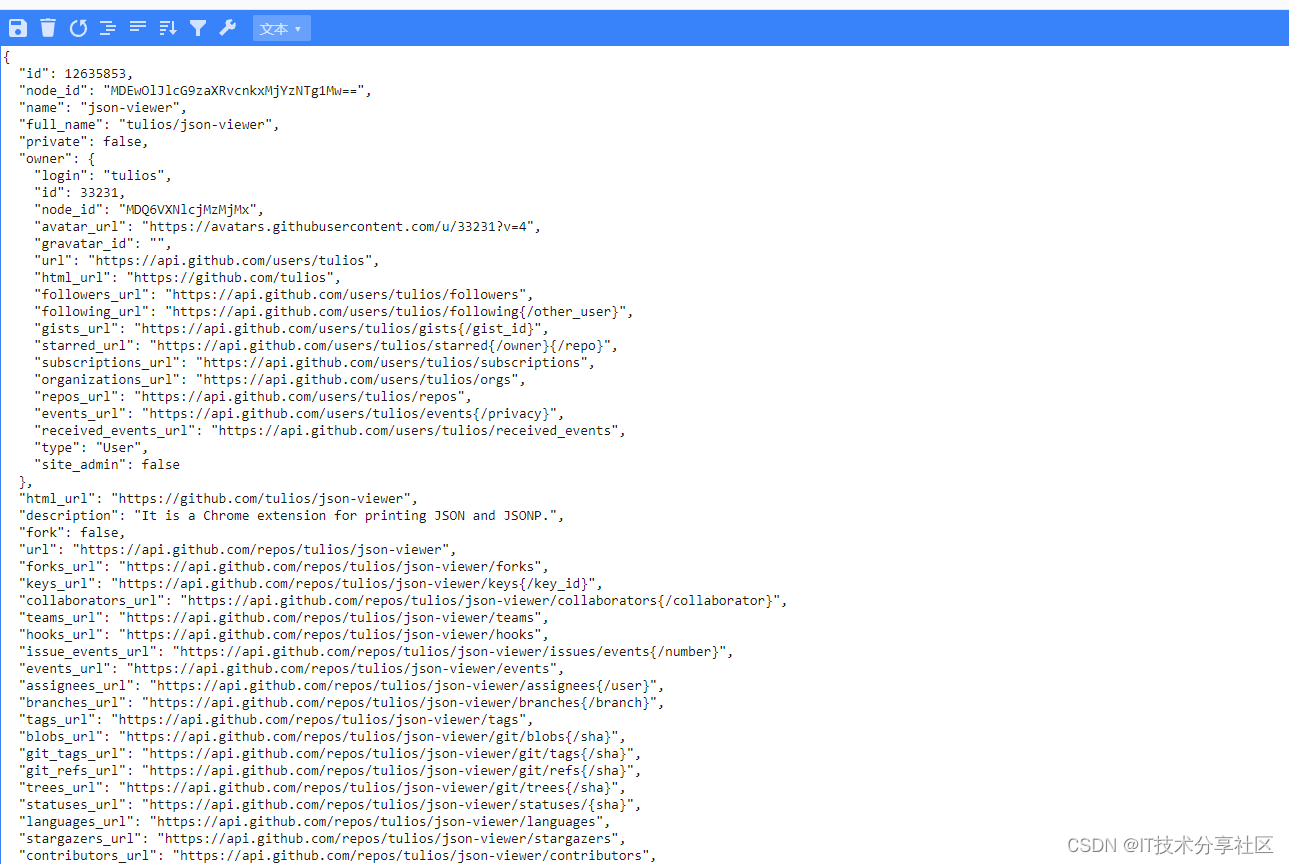This screenshot has height=864, width=1289.
Task: Click the contributors_url line
Action: (x=338, y=855)
